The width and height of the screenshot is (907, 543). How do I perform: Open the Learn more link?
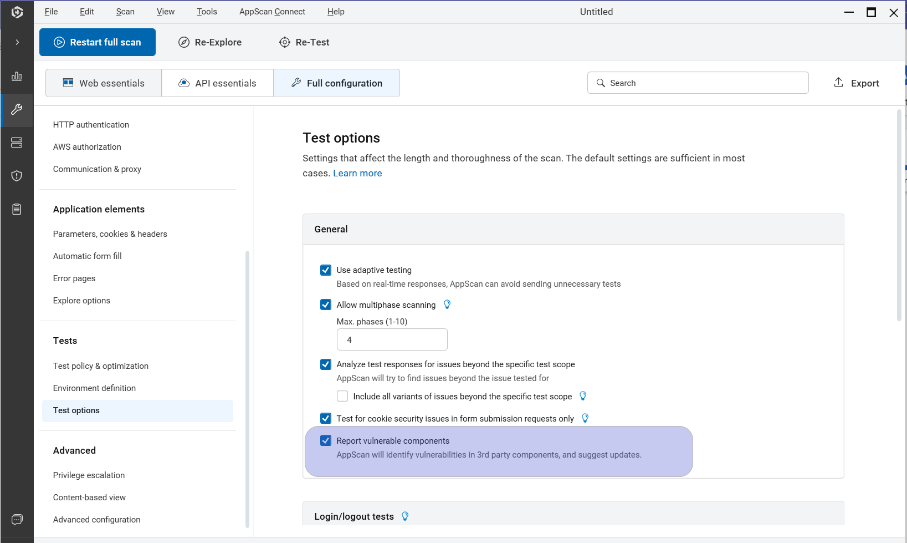click(x=357, y=173)
